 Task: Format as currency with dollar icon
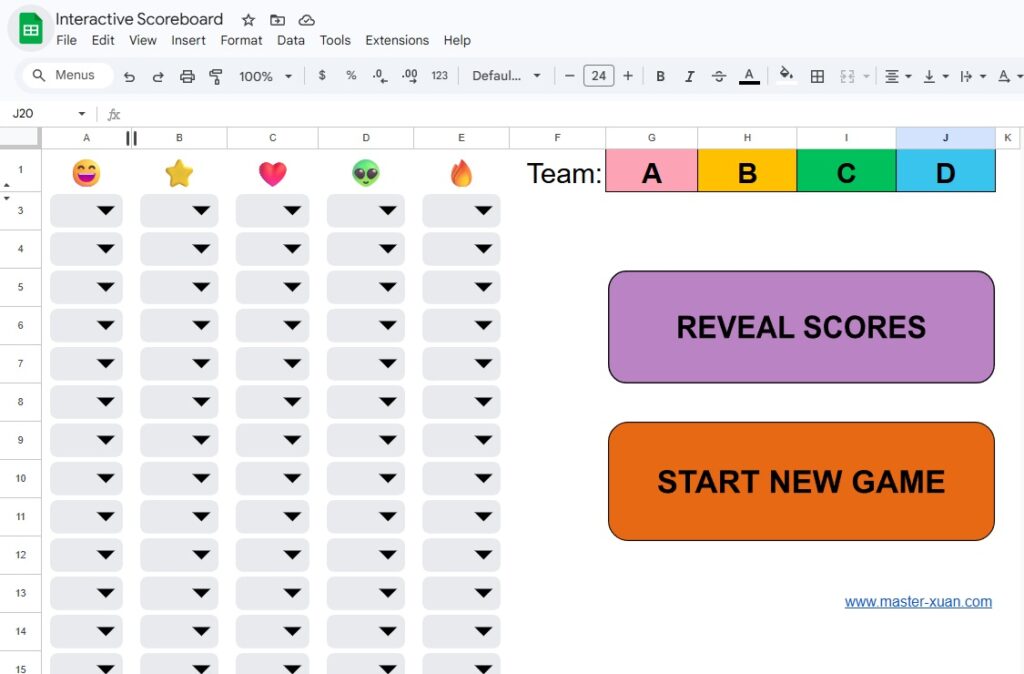321,76
